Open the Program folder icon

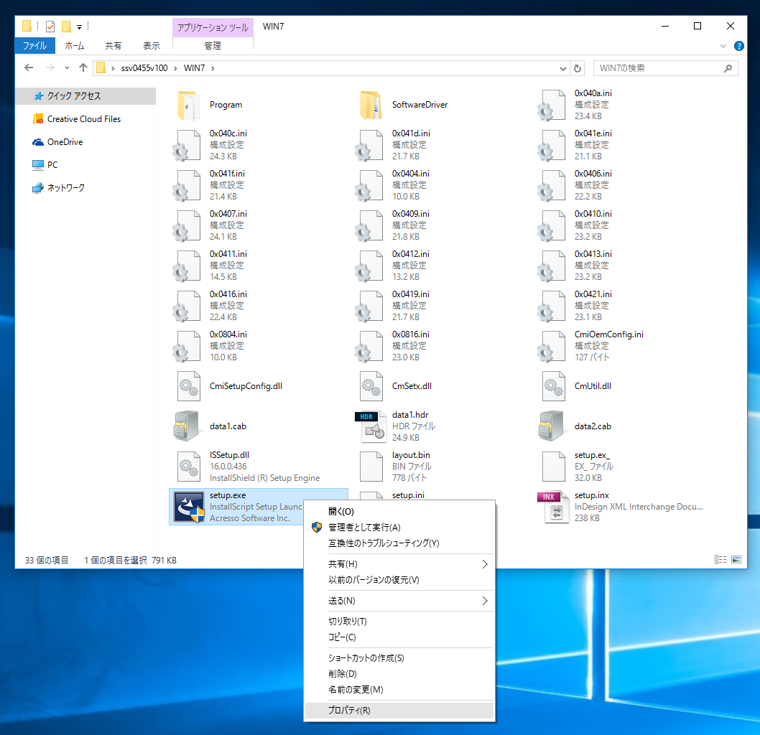tap(188, 105)
